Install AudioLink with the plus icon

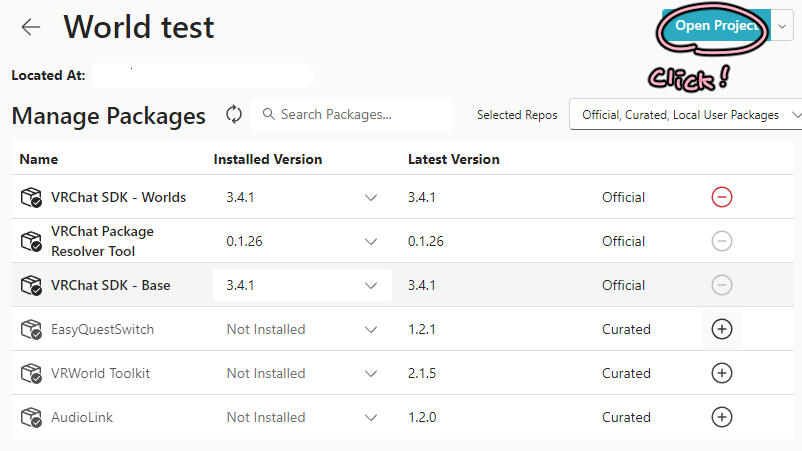721,417
